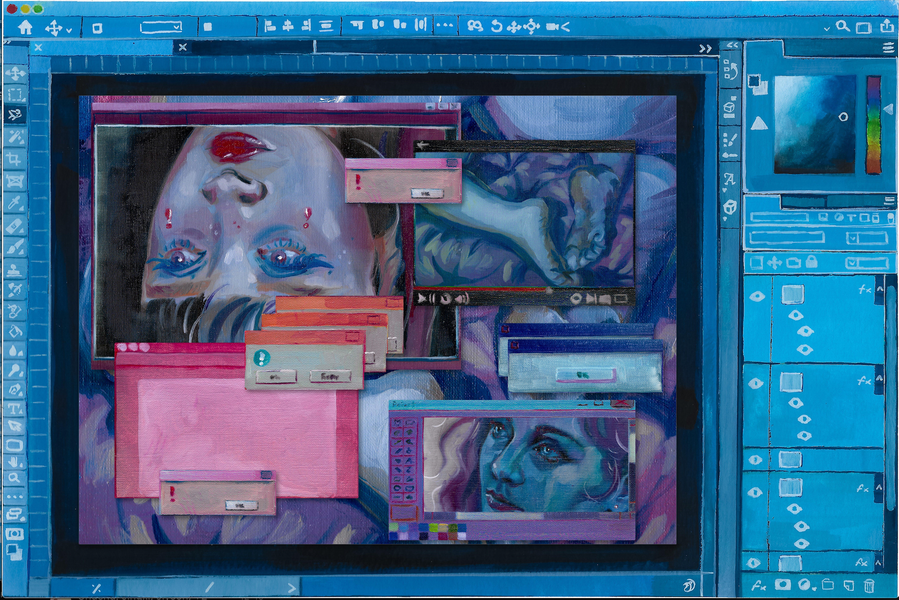Screen dimensions: 899x600
Task: Open the layer blend mode dropdown
Action: 786,237
